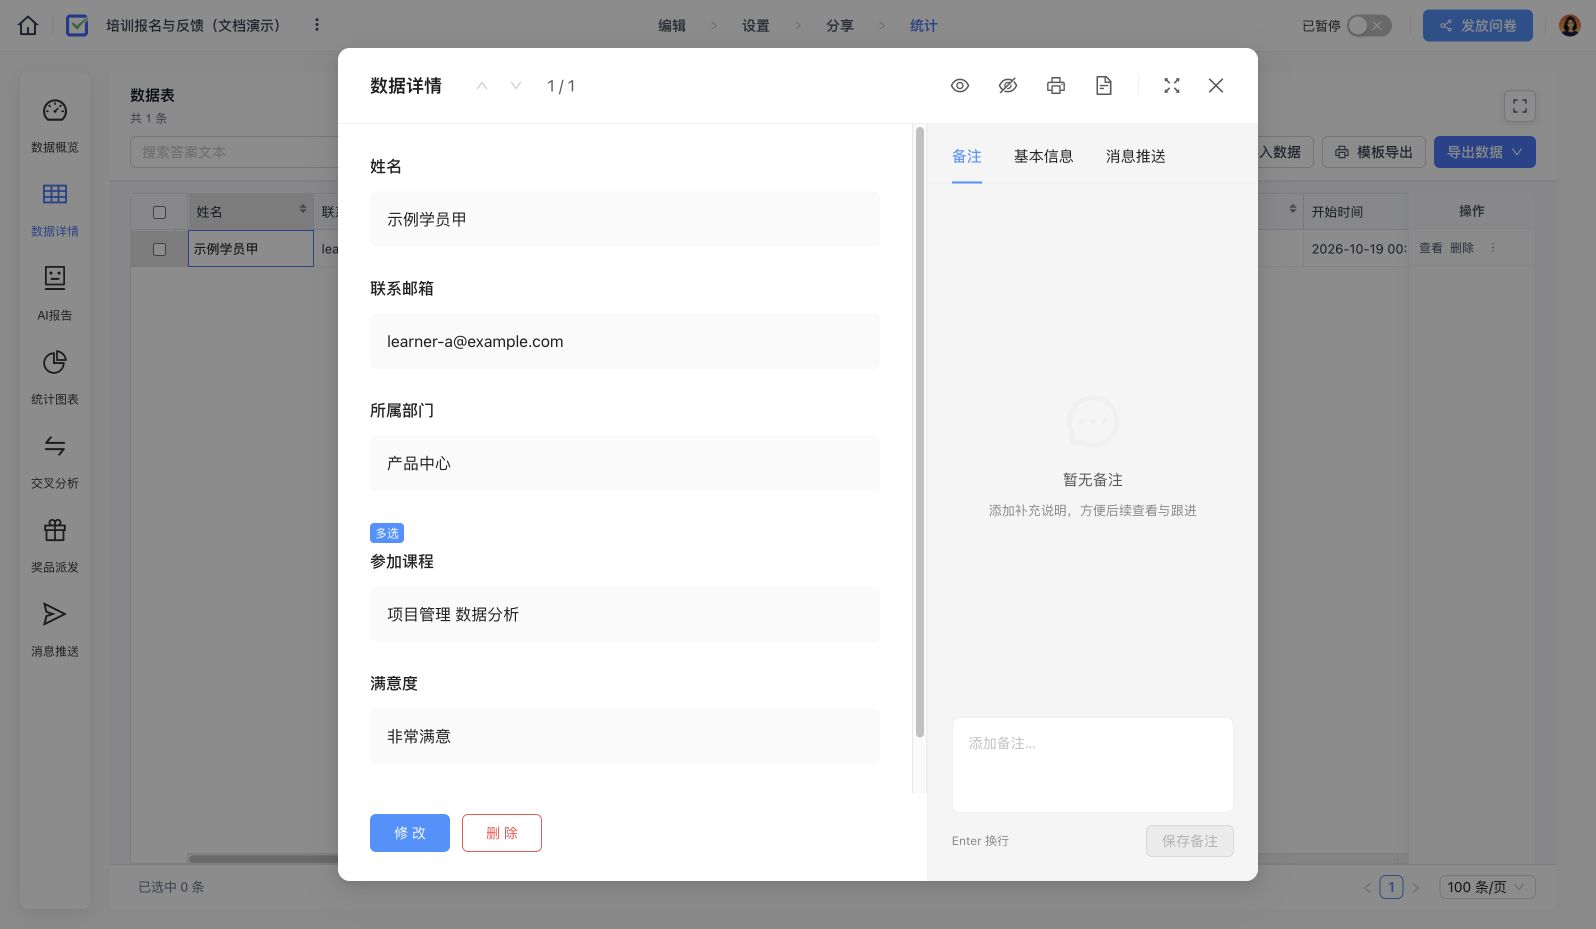Image resolution: width=1596 pixels, height=929 pixels.
Task: Open the user avatar in top right
Action: pyautogui.click(x=1570, y=26)
